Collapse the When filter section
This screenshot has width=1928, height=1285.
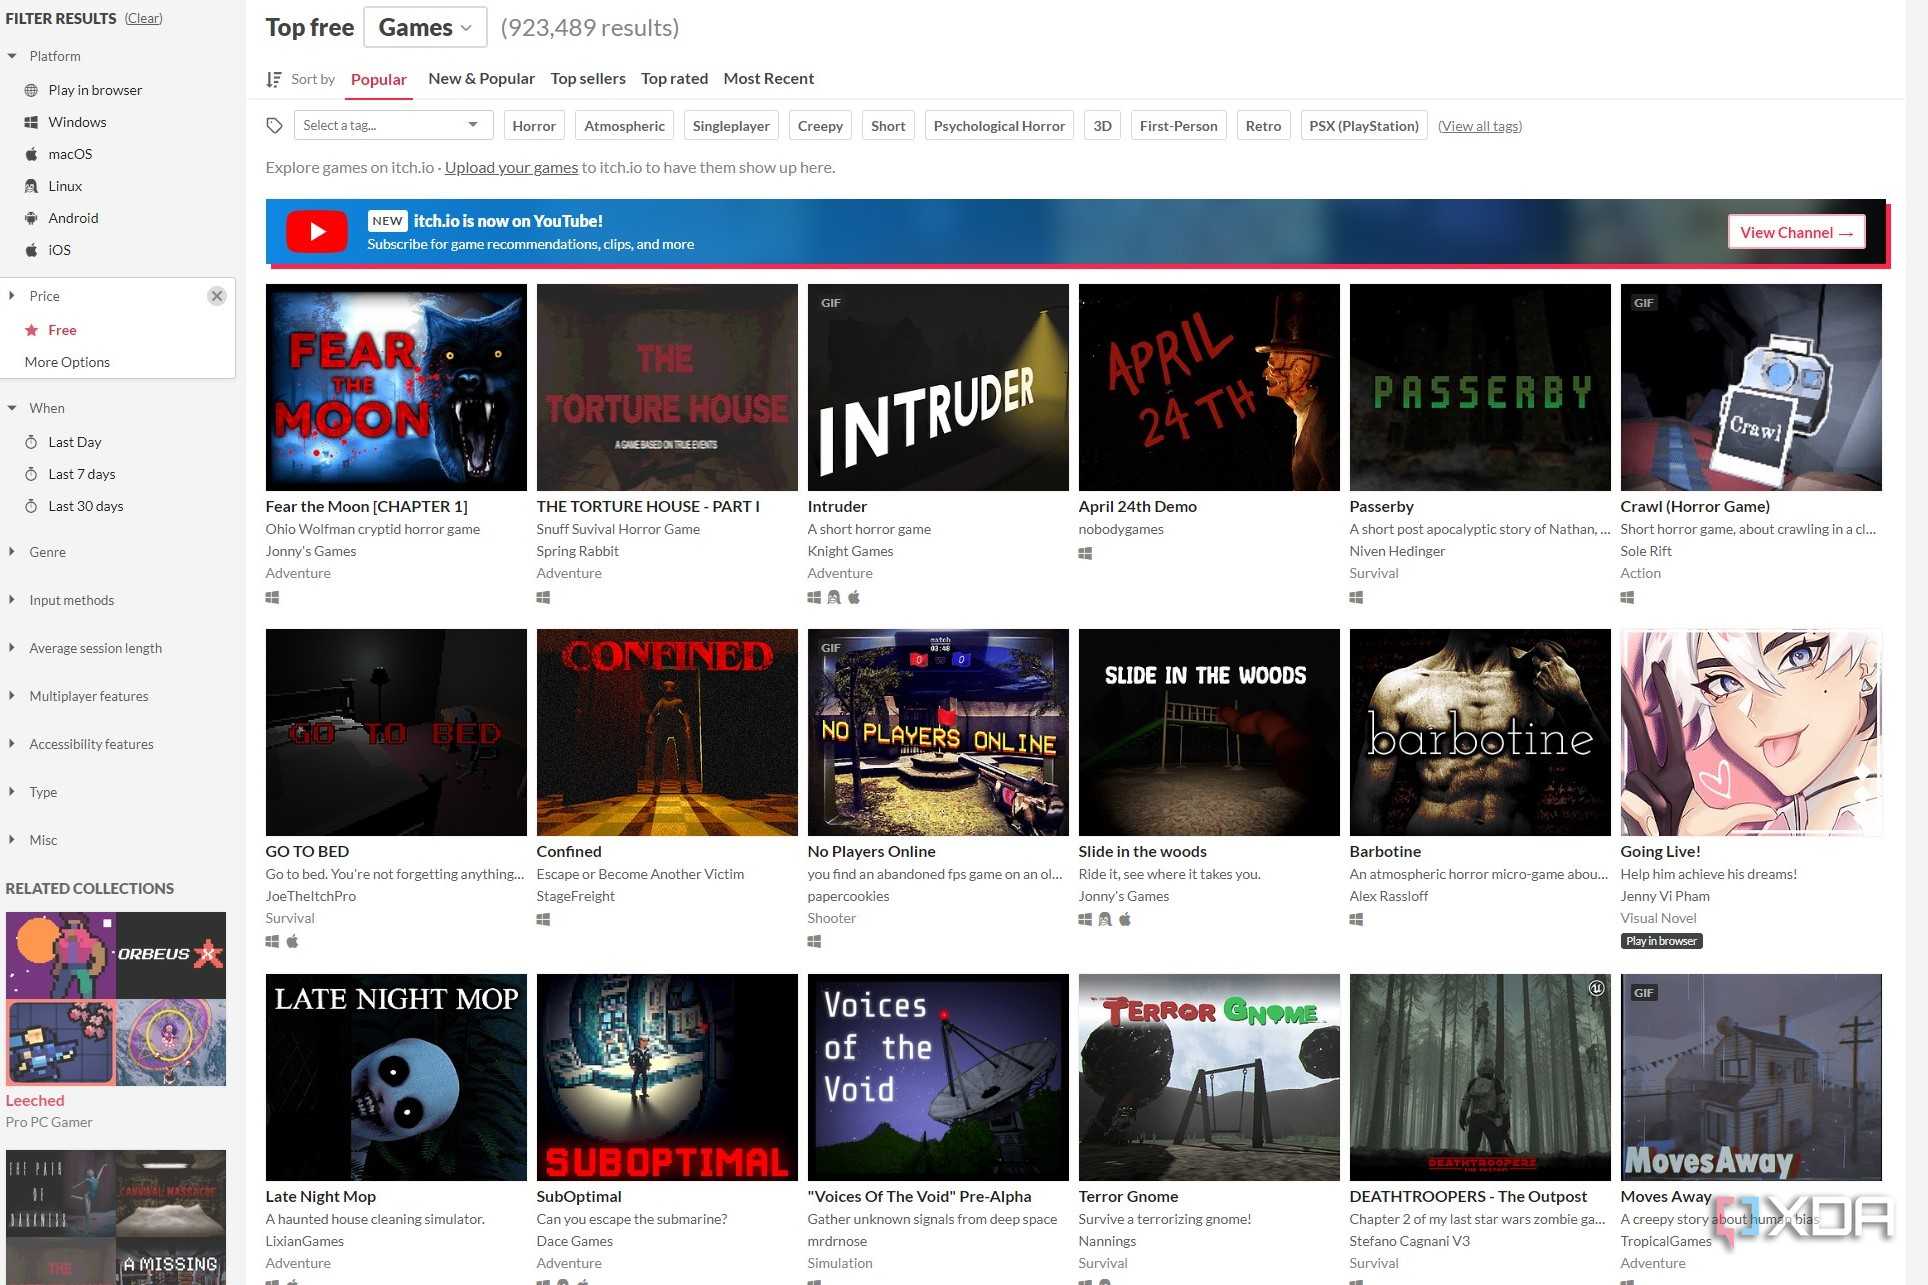[x=12, y=408]
